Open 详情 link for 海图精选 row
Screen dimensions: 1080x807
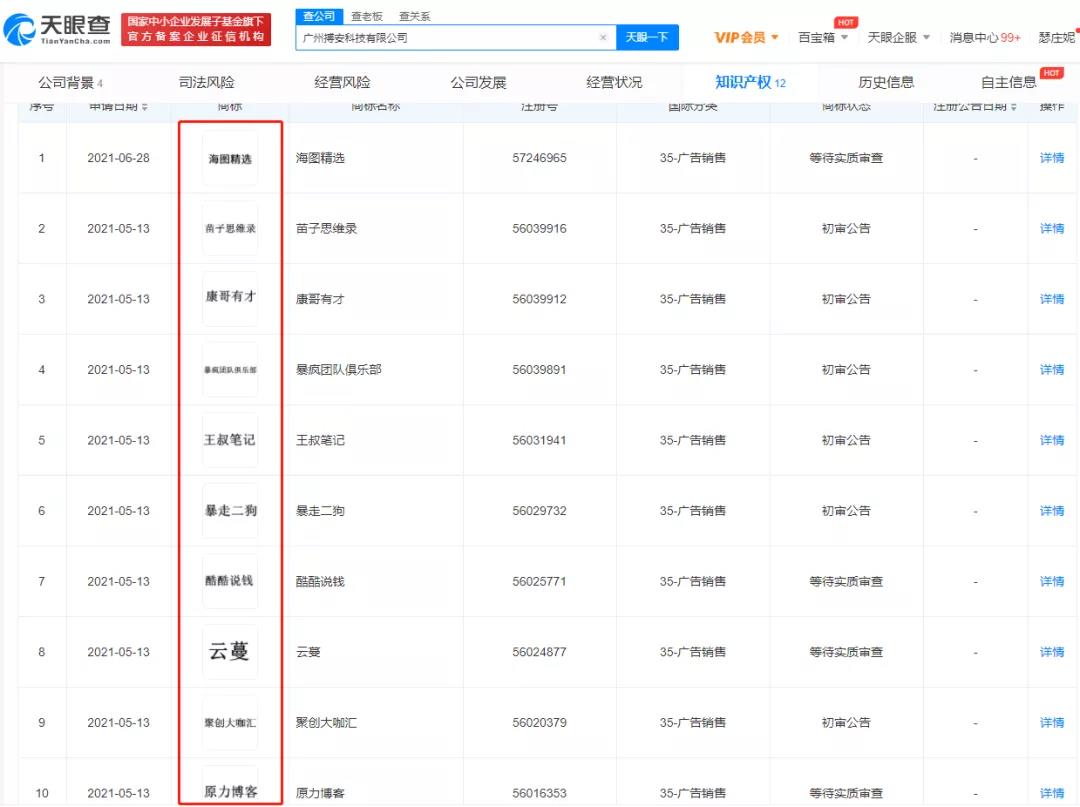(x=1051, y=158)
